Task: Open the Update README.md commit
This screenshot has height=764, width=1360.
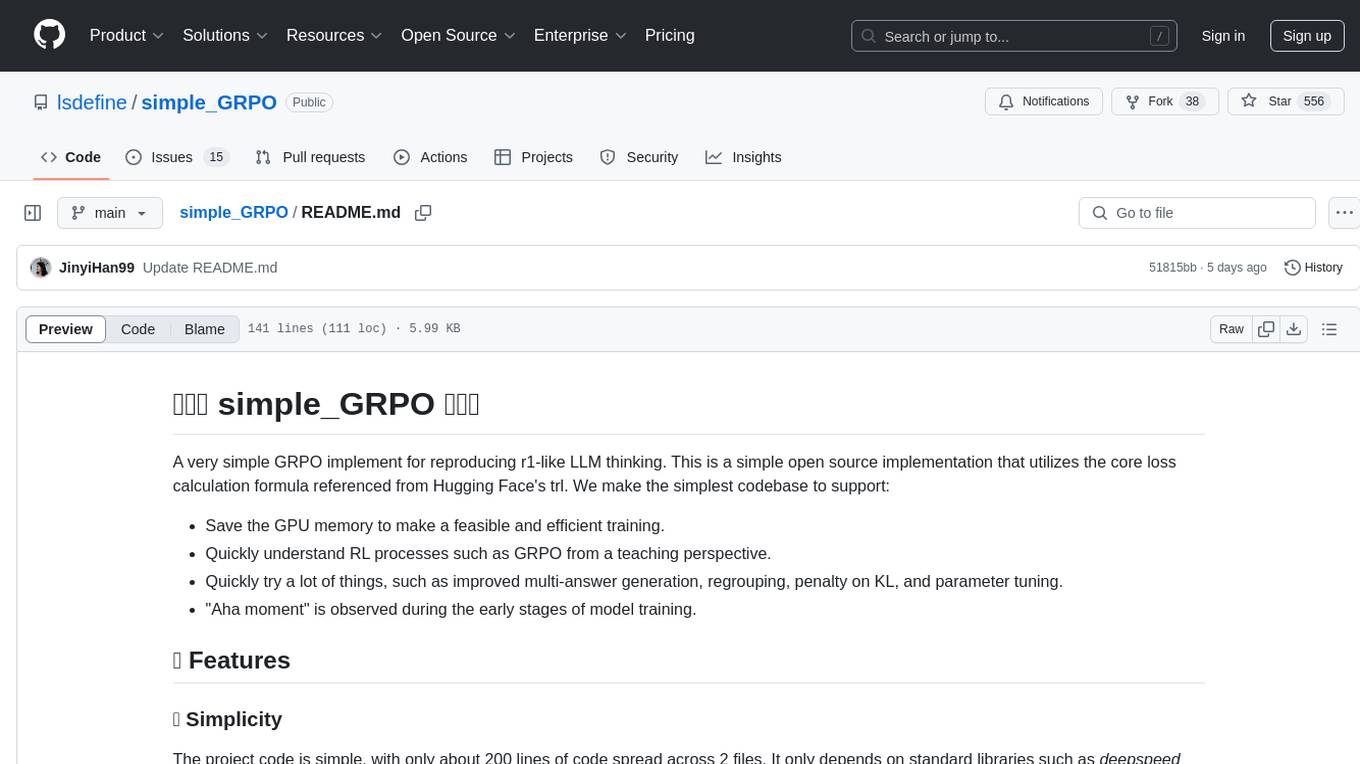Action: 210,268
